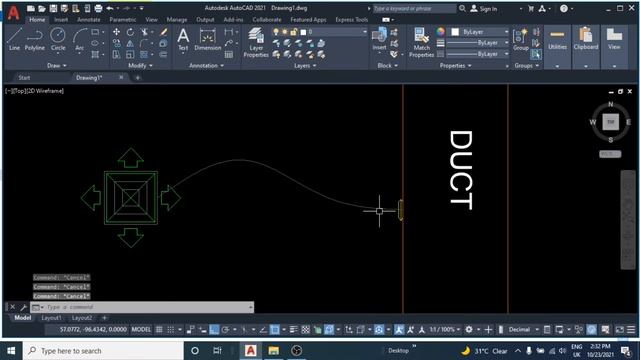640x360 pixels.
Task: Select the Polyline tool
Action: 35,39
